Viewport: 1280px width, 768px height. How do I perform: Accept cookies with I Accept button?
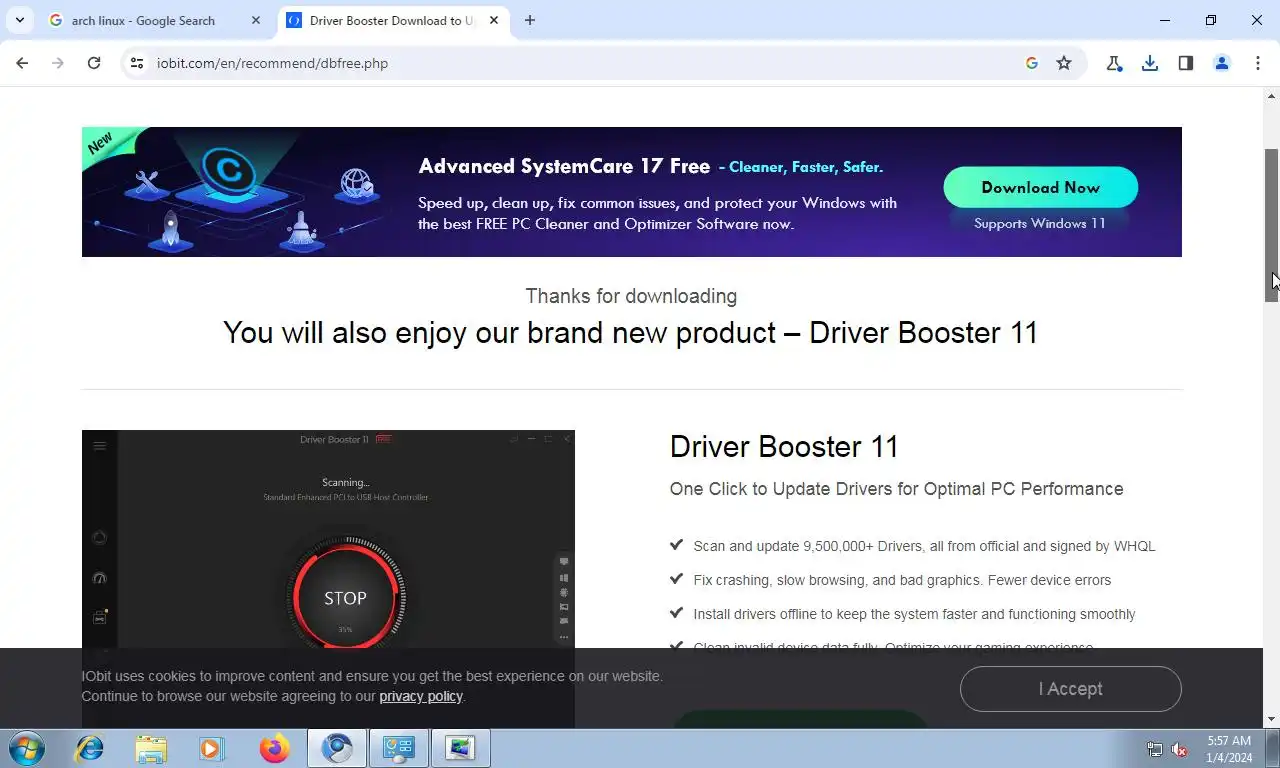coord(1070,689)
